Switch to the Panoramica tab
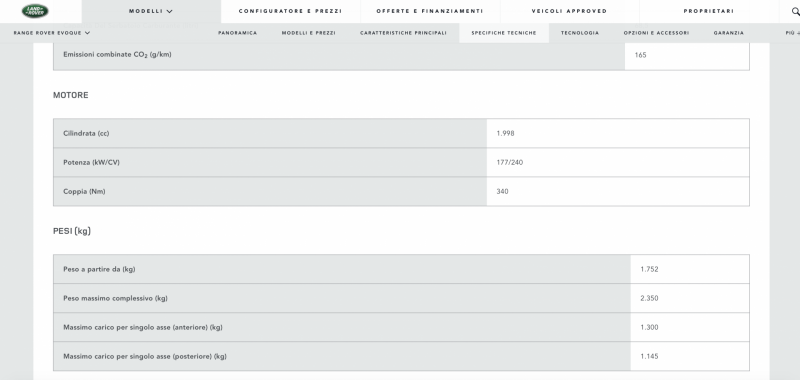 pyautogui.click(x=238, y=33)
